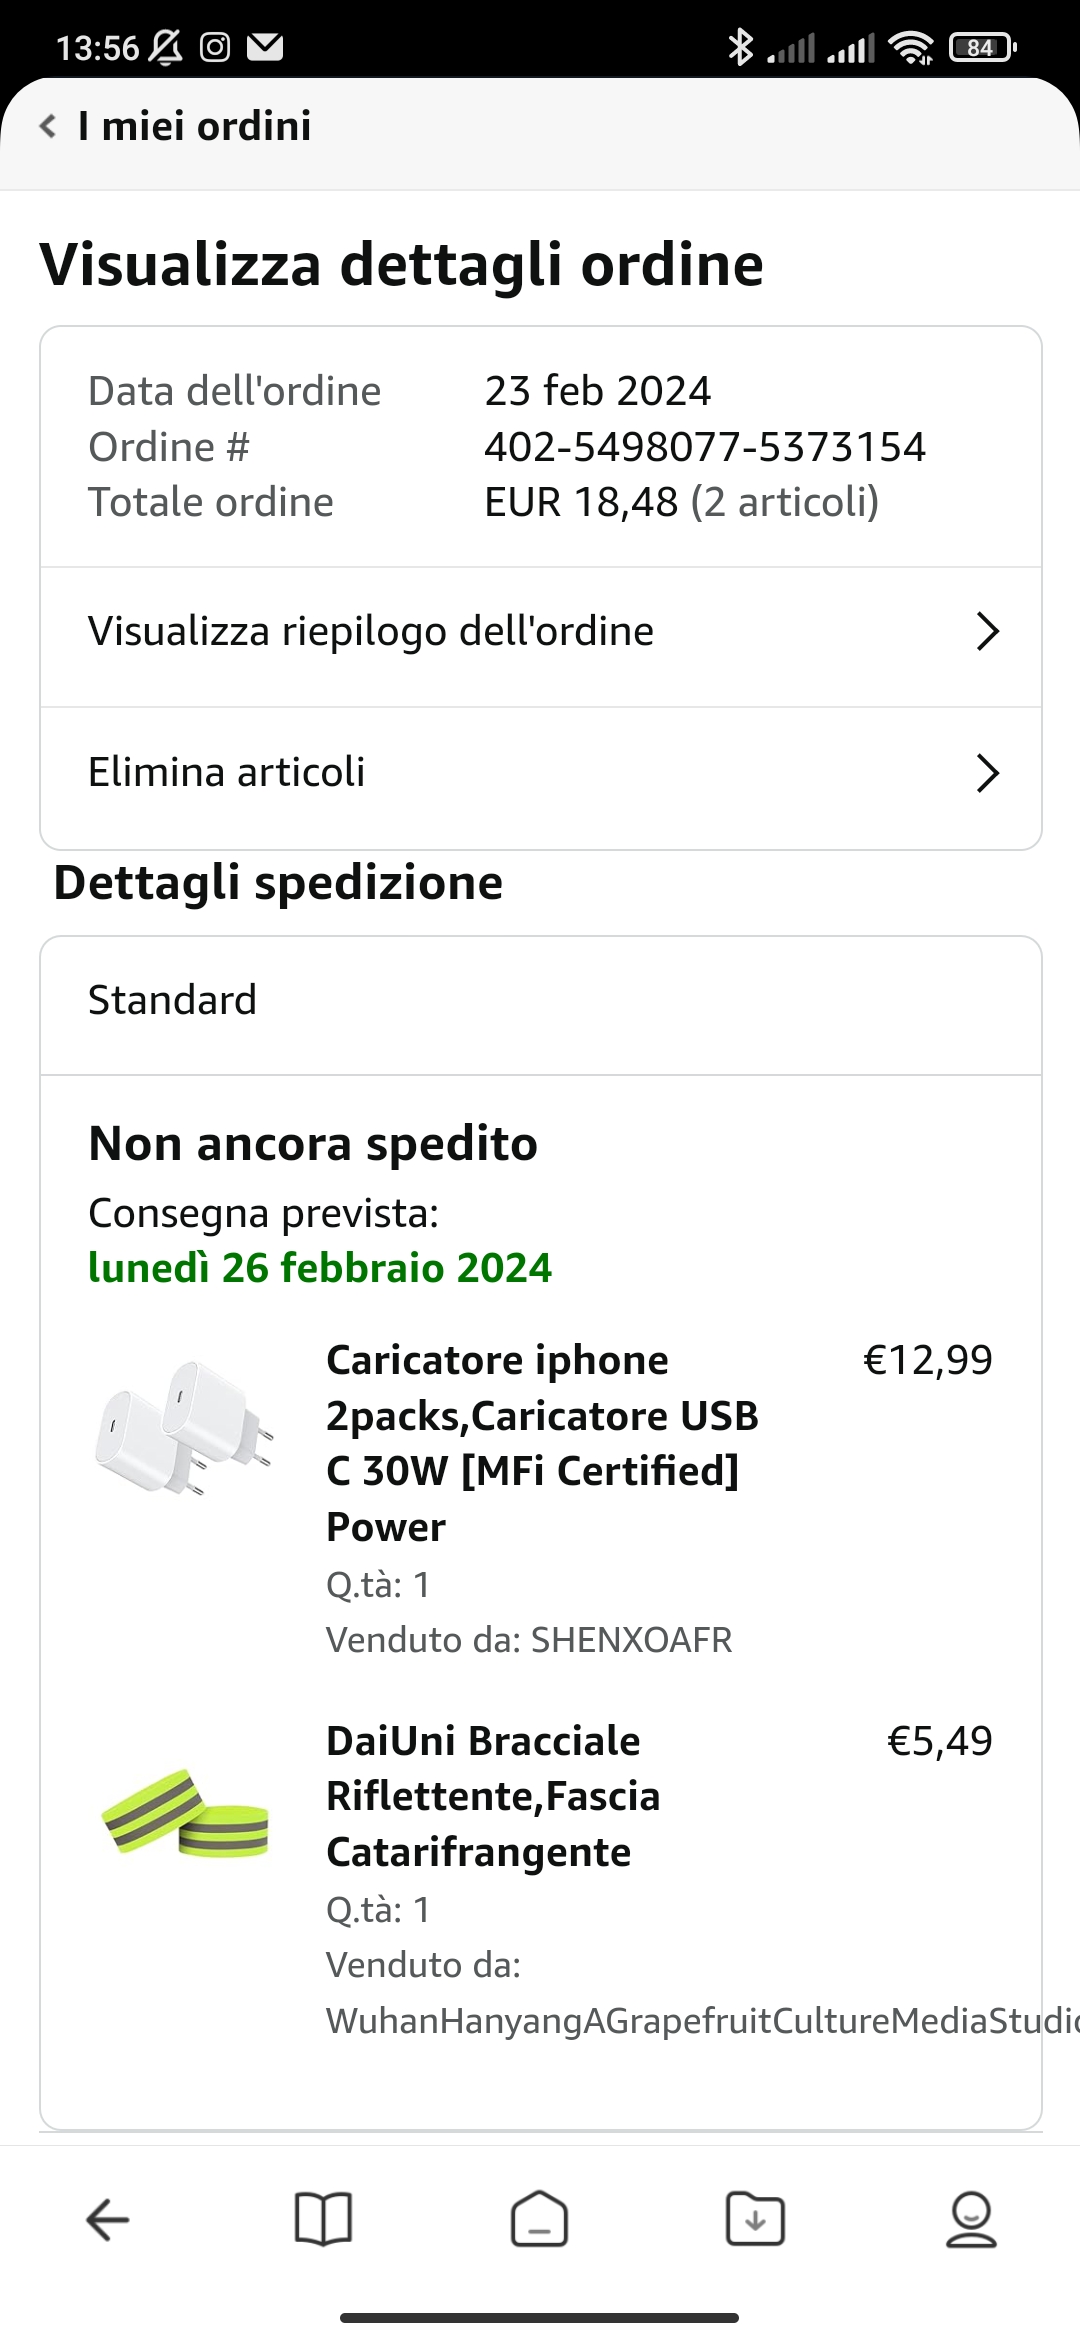The image size is (1080, 2340).
Task: Open the book icon in bottom bar
Action: tap(323, 2220)
